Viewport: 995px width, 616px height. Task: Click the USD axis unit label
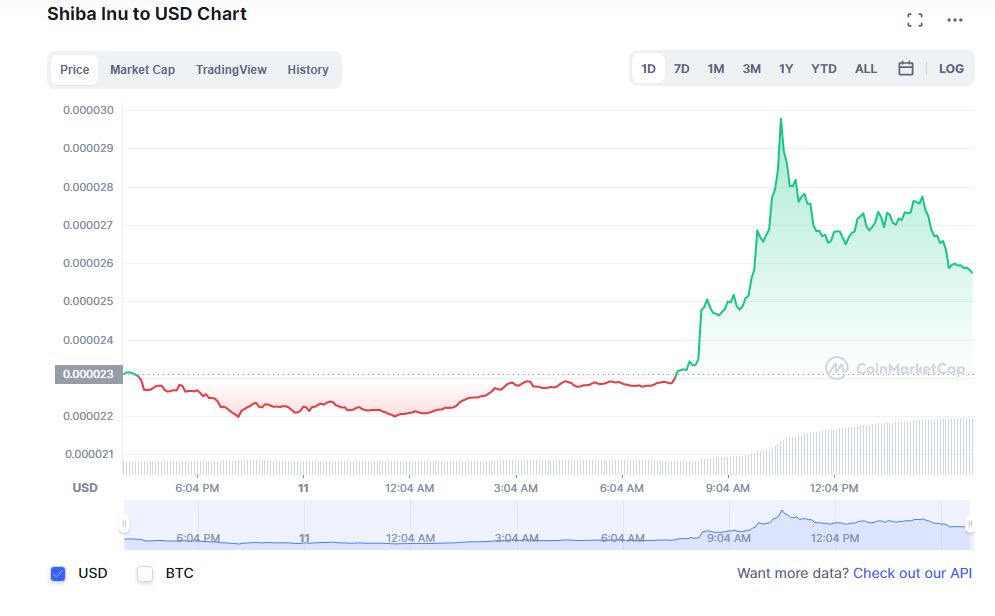(x=85, y=487)
